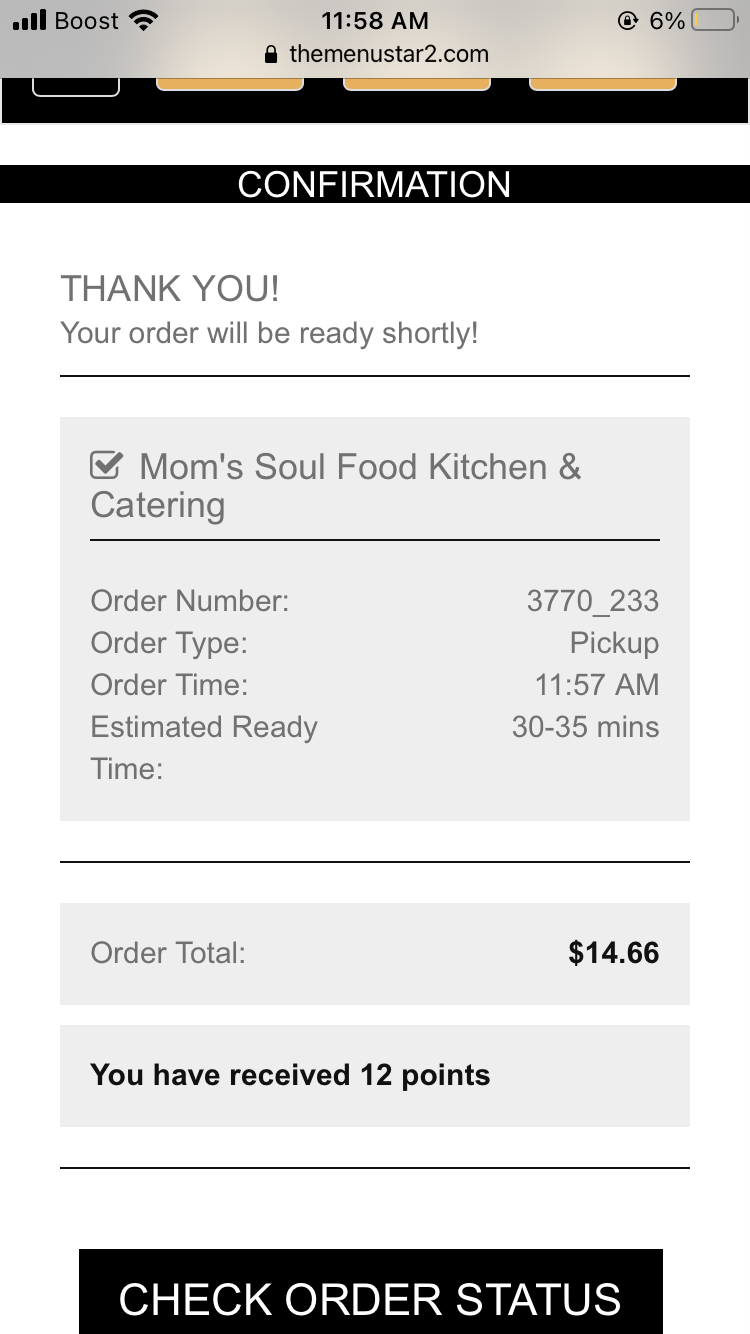Tap the Wi-Fi status icon

pyautogui.click(x=145, y=21)
